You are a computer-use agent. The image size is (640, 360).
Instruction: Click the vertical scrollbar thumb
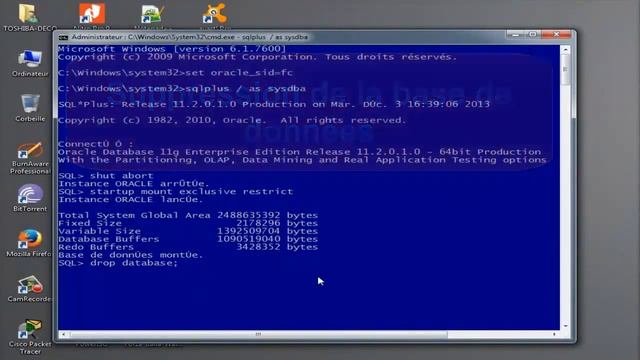pos(565,70)
